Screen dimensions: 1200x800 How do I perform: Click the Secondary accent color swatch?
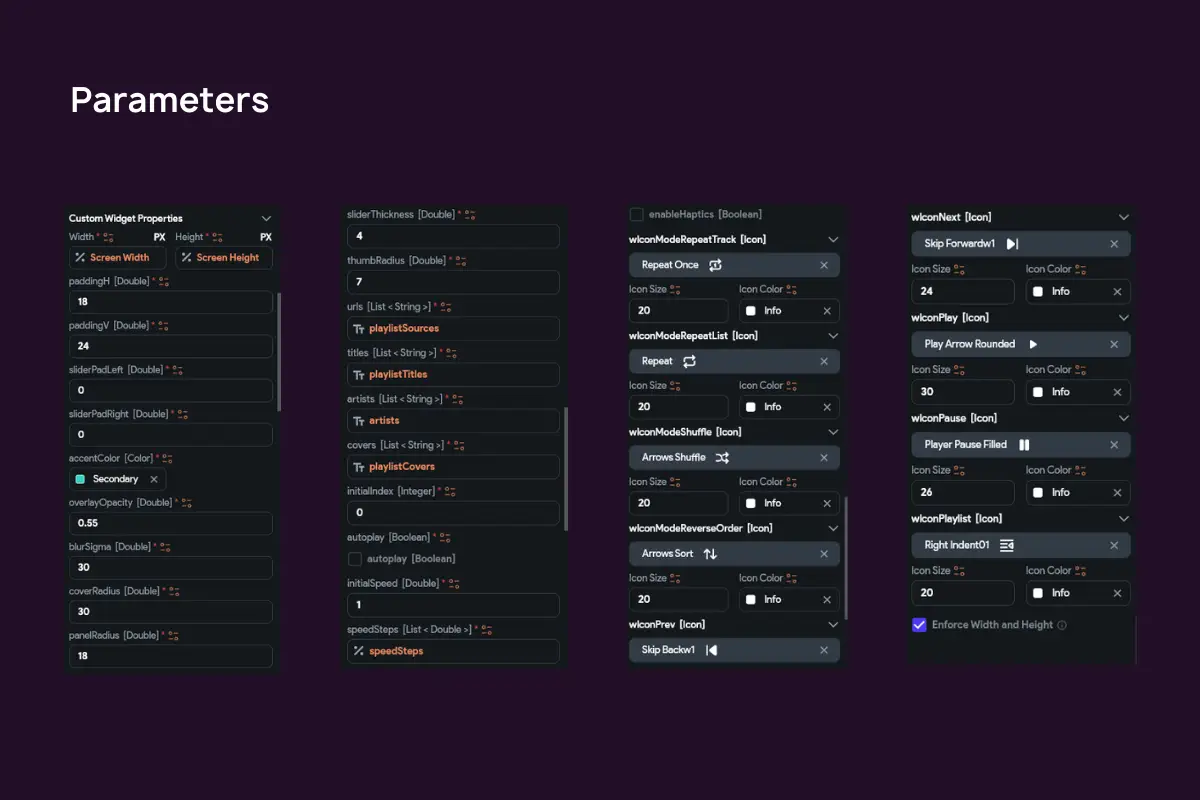coord(81,479)
